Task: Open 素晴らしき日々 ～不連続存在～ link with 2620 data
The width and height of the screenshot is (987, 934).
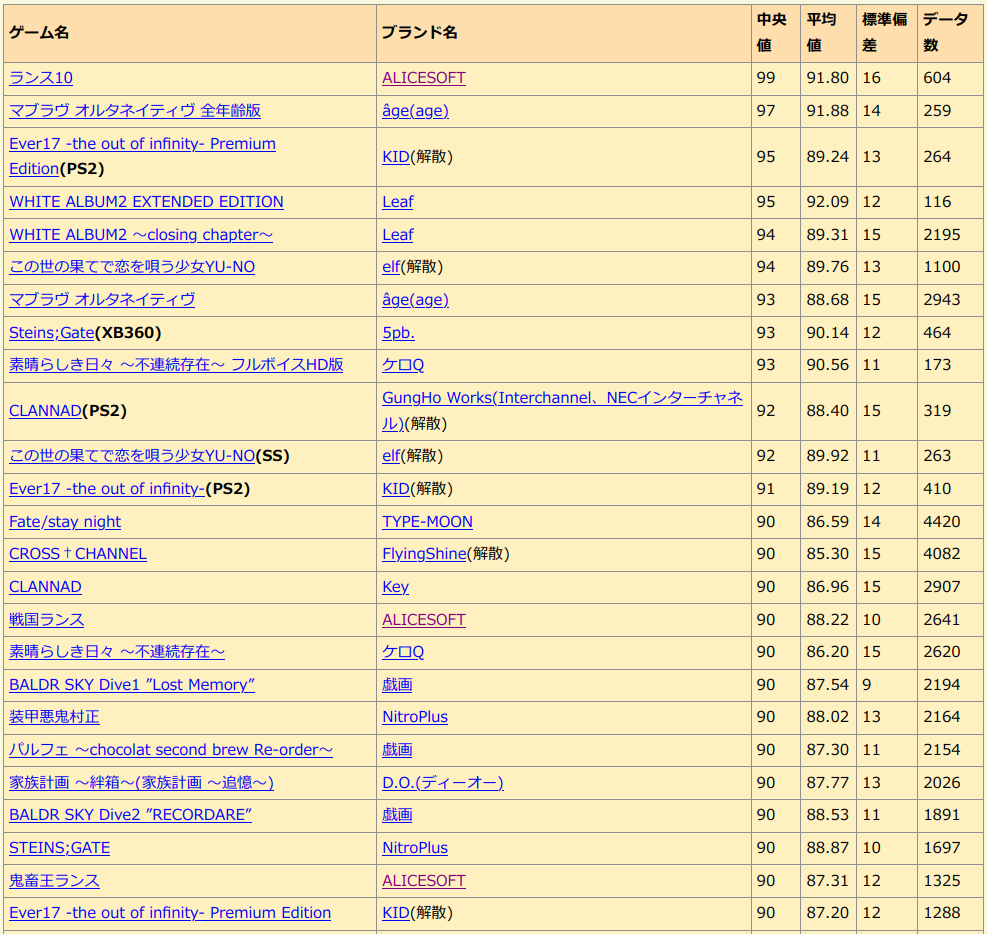Action: 117,652
